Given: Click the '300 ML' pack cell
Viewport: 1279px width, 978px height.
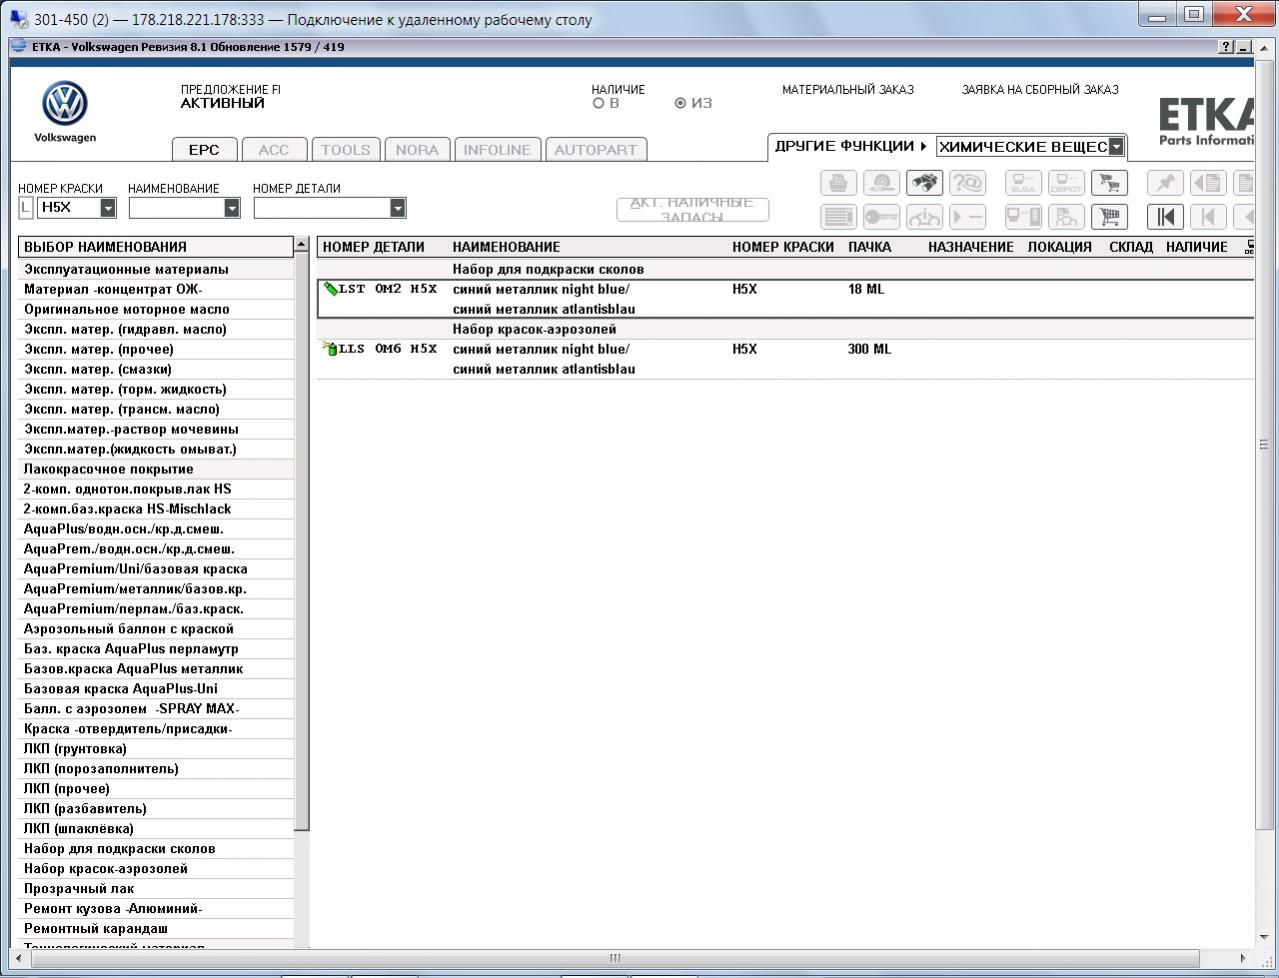Looking at the screenshot, I should [x=869, y=349].
